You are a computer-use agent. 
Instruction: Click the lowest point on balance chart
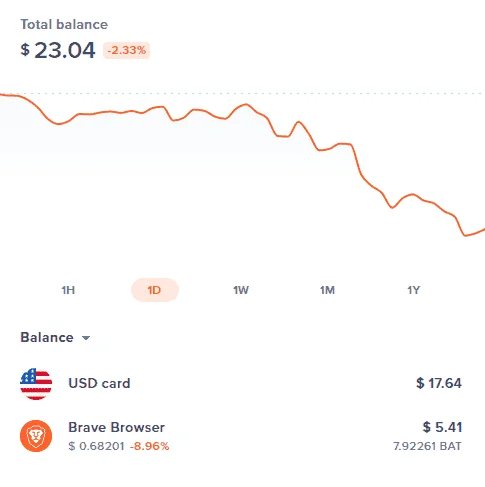coord(465,235)
